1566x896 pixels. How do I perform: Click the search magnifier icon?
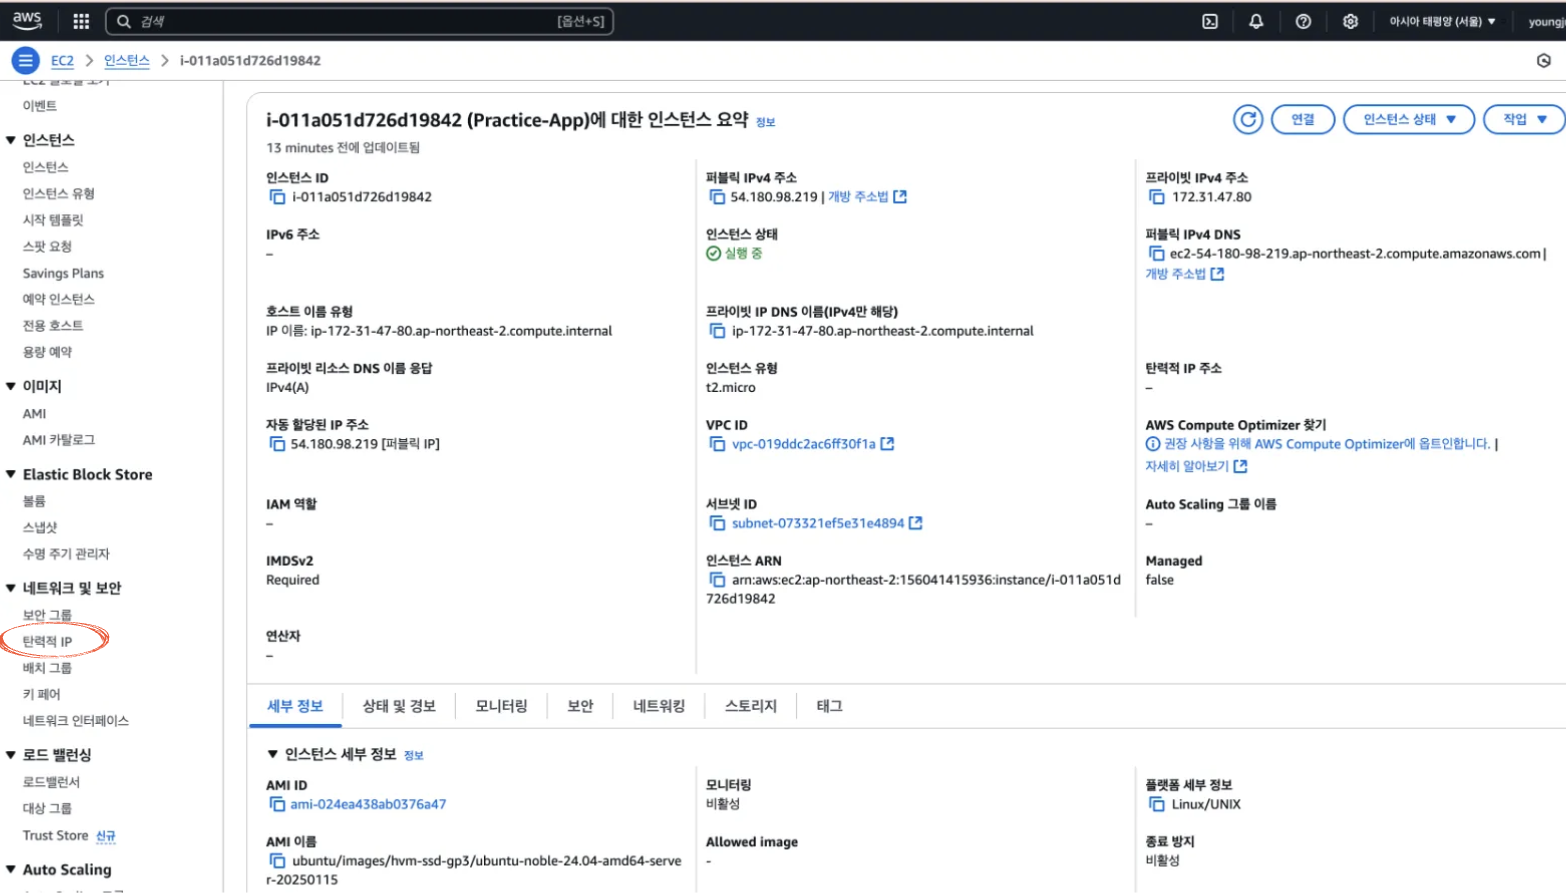[x=124, y=21]
